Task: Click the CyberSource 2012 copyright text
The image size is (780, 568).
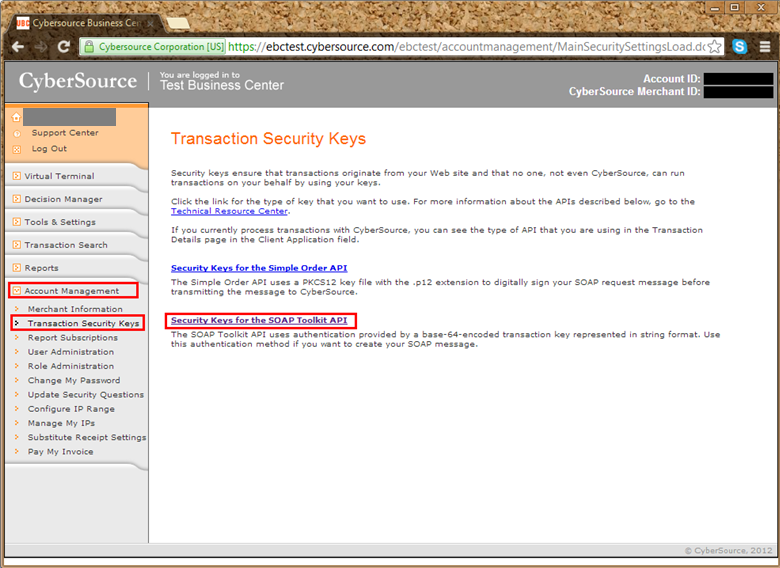Action: click(729, 551)
